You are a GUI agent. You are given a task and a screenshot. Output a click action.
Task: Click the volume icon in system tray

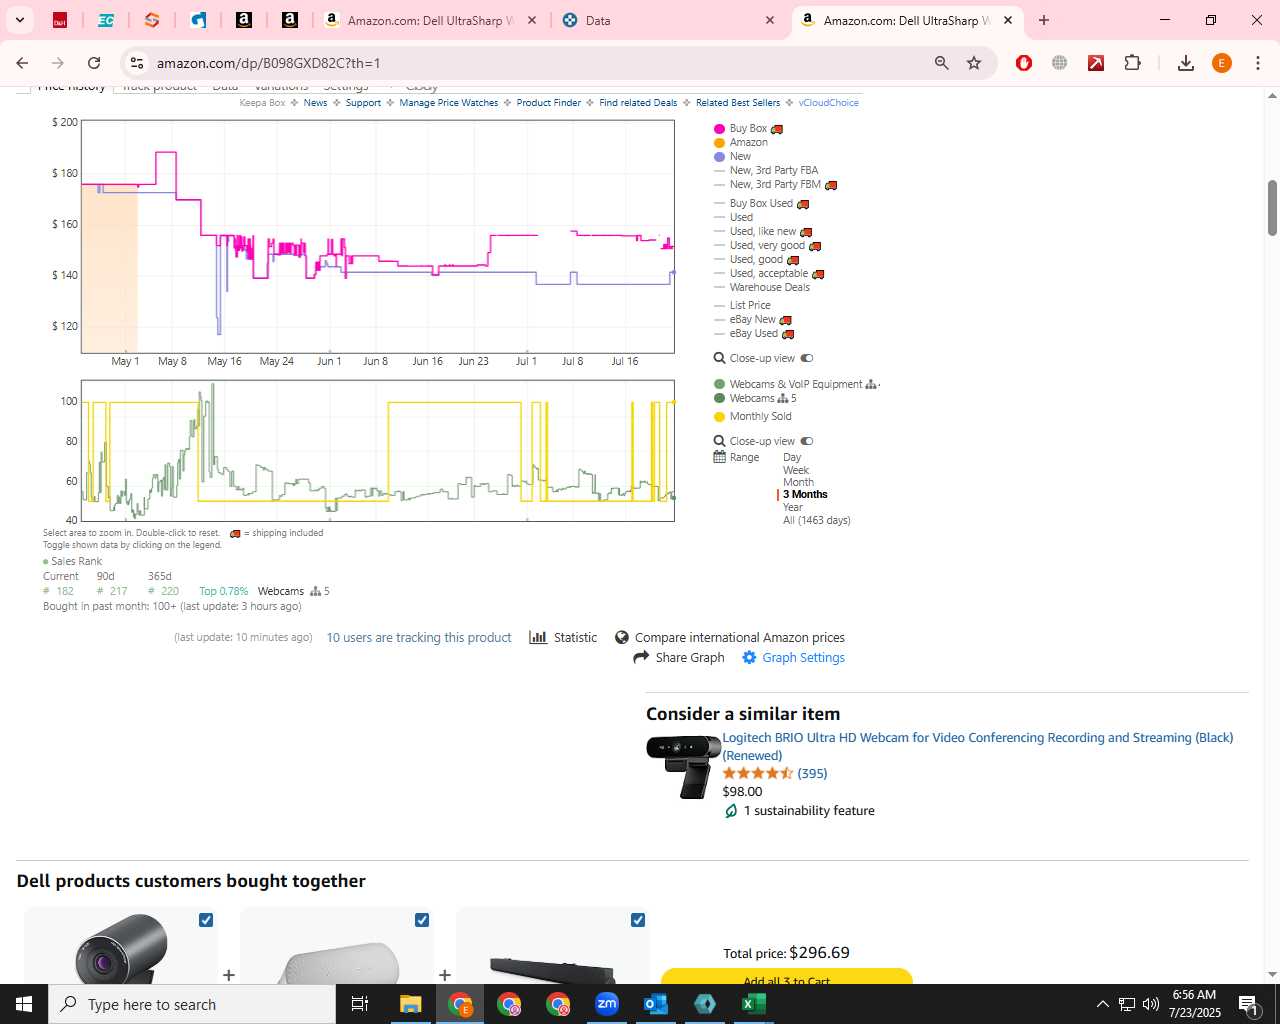(1151, 1004)
